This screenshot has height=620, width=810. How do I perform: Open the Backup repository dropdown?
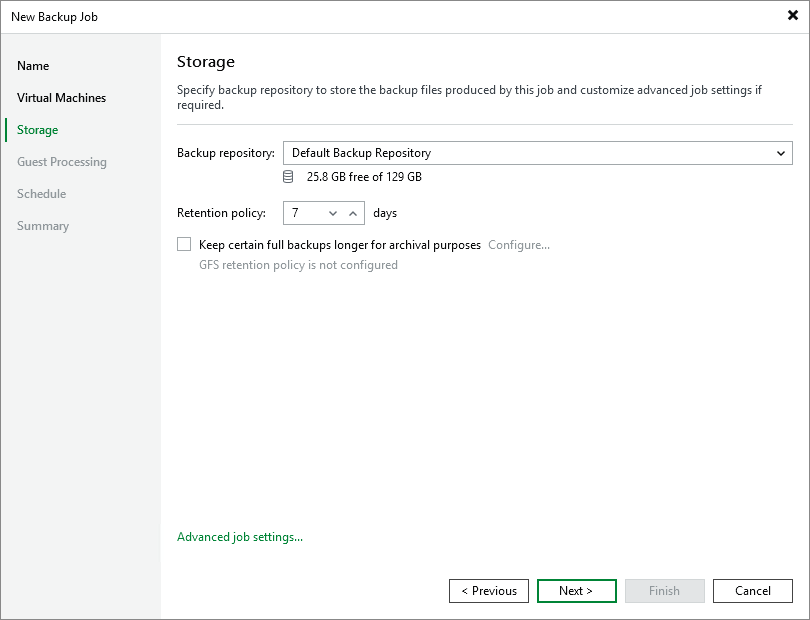click(780, 153)
